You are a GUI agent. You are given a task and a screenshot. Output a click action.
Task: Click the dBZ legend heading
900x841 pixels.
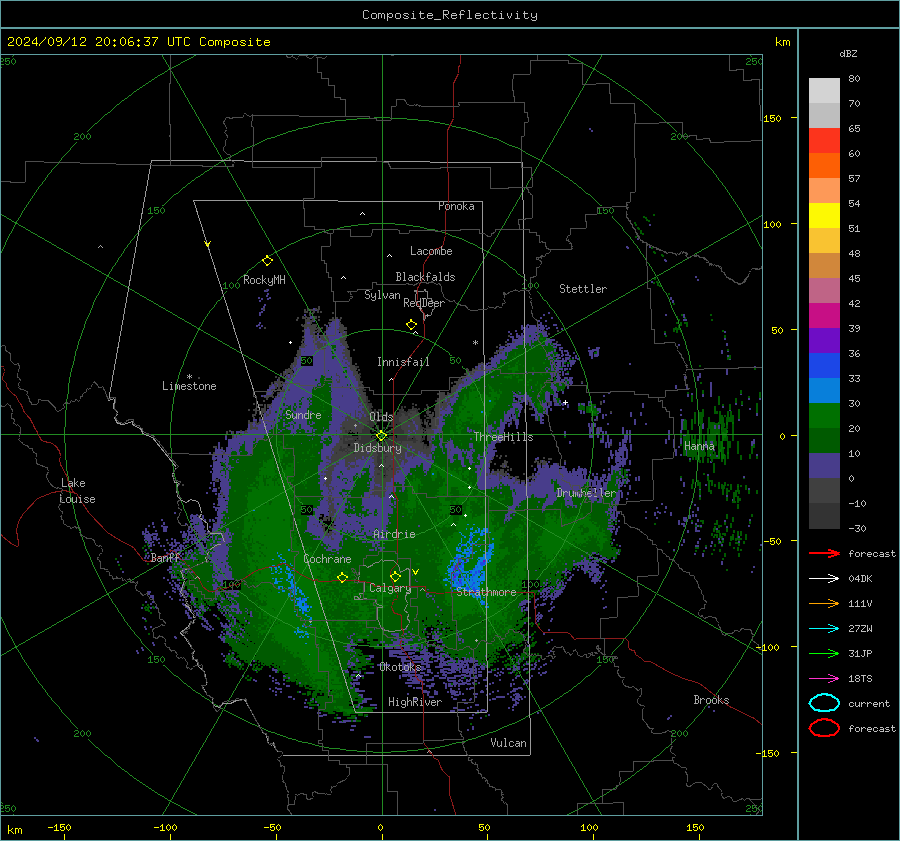click(x=848, y=54)
